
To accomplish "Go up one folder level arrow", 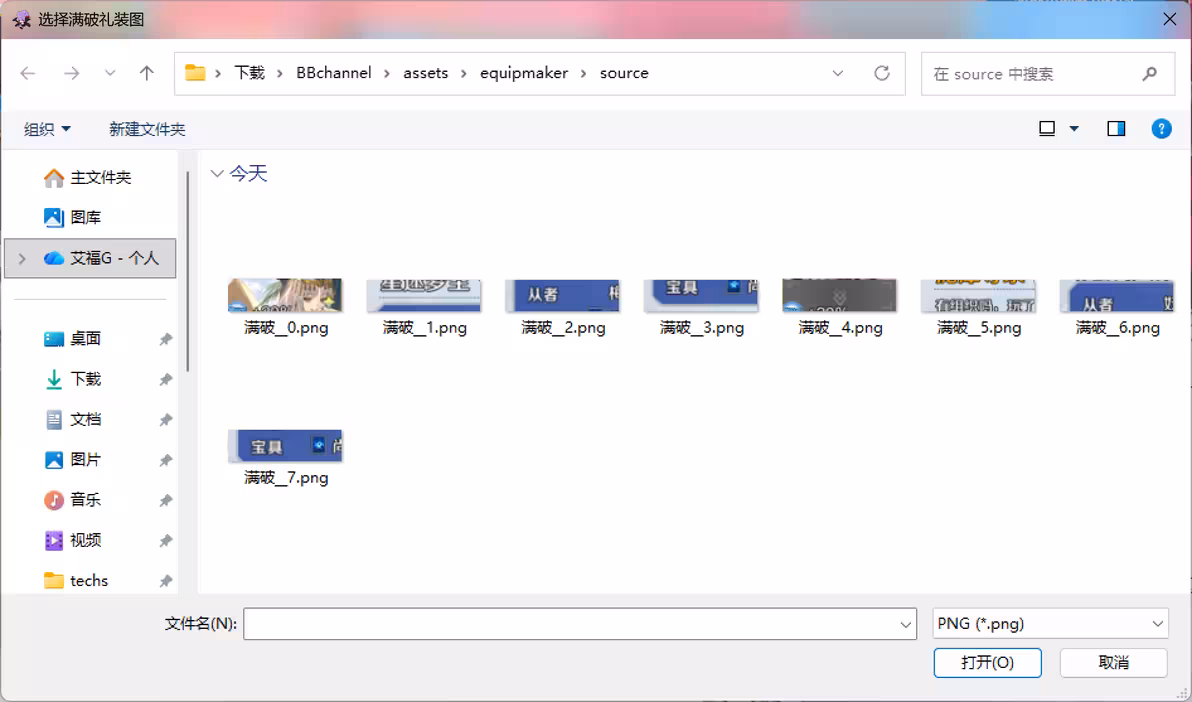I will pos(147,73).
